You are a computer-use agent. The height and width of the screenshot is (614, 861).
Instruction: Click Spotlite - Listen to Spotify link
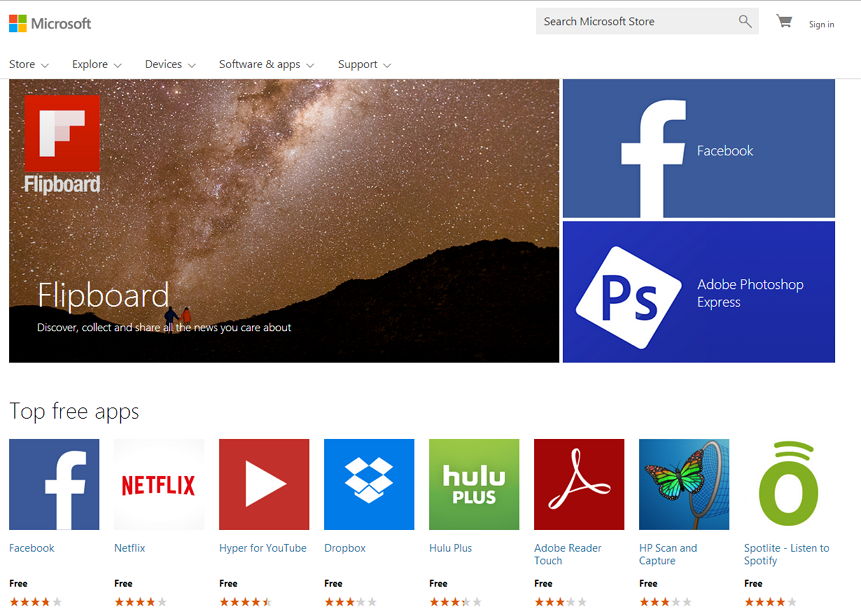[786, 554]
